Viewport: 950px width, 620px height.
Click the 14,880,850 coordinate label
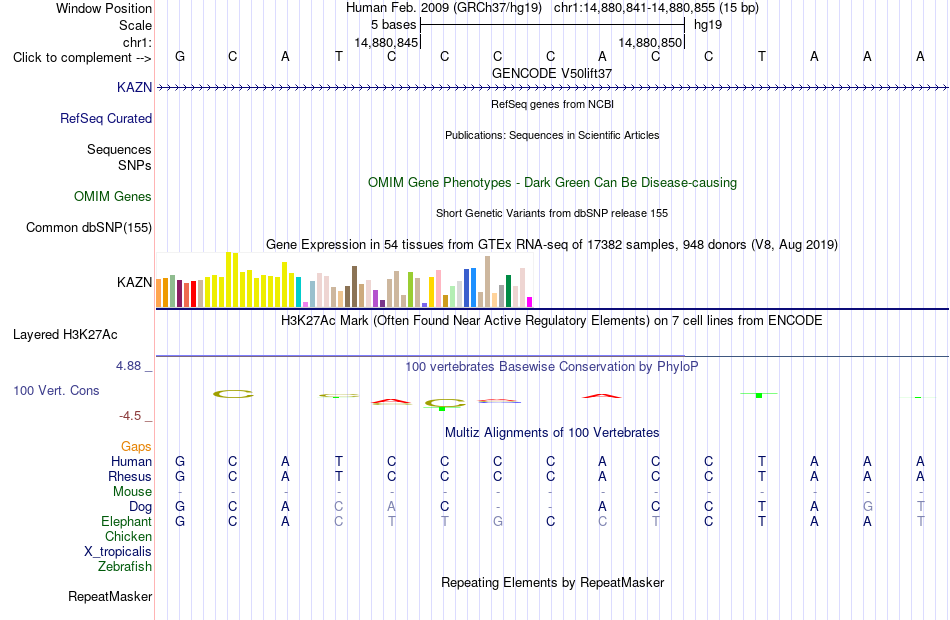[650, 42]
